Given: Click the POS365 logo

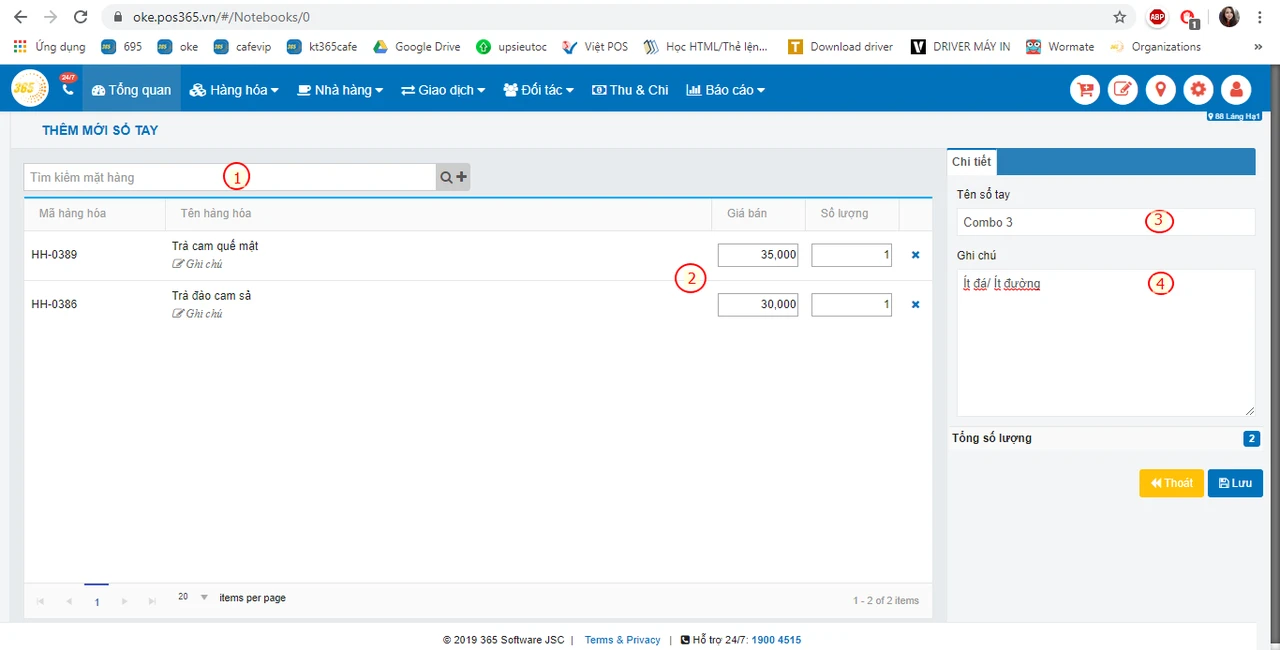Looking at the screenshot, I should (x=30, y=89).
